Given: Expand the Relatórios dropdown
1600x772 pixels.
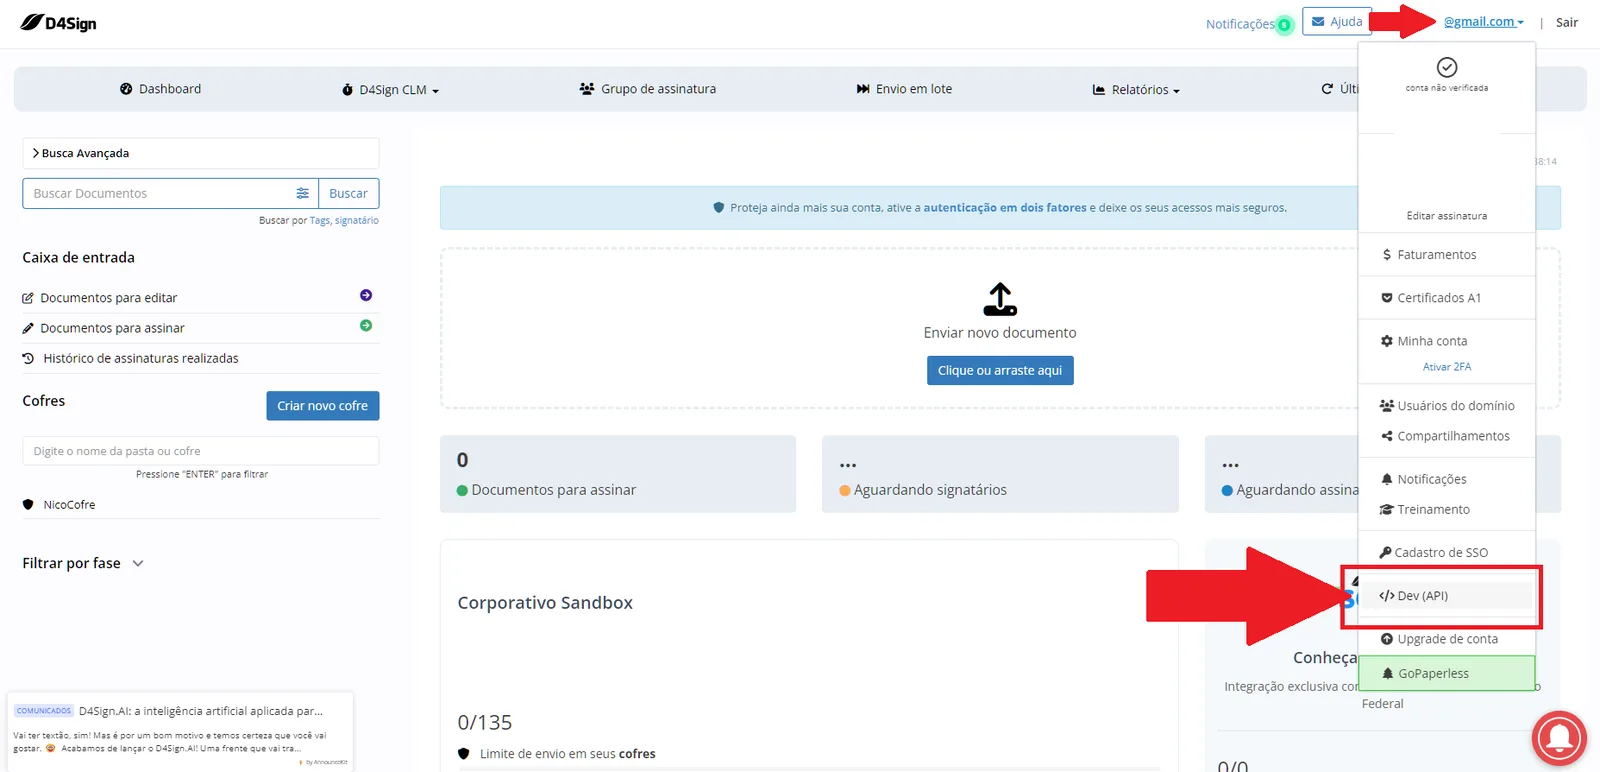Looking at the screenshot, I should (x=1136, y=90).
